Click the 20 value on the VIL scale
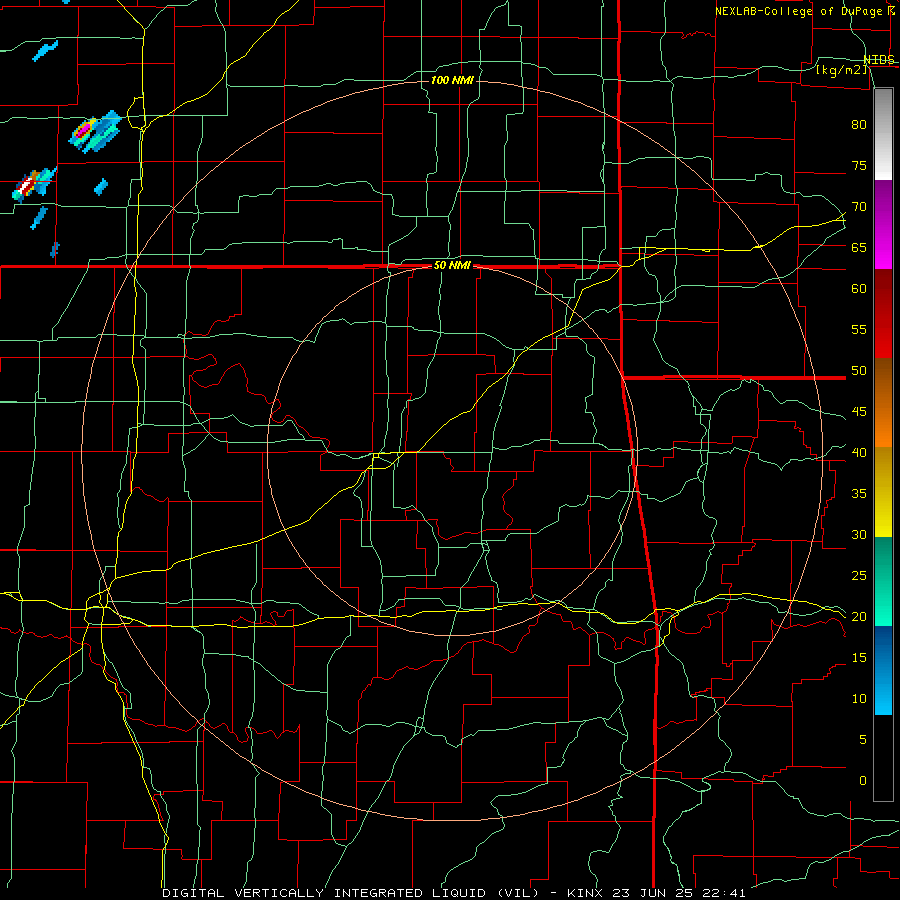This screenshot has width=900, height=900. [859, 616]
